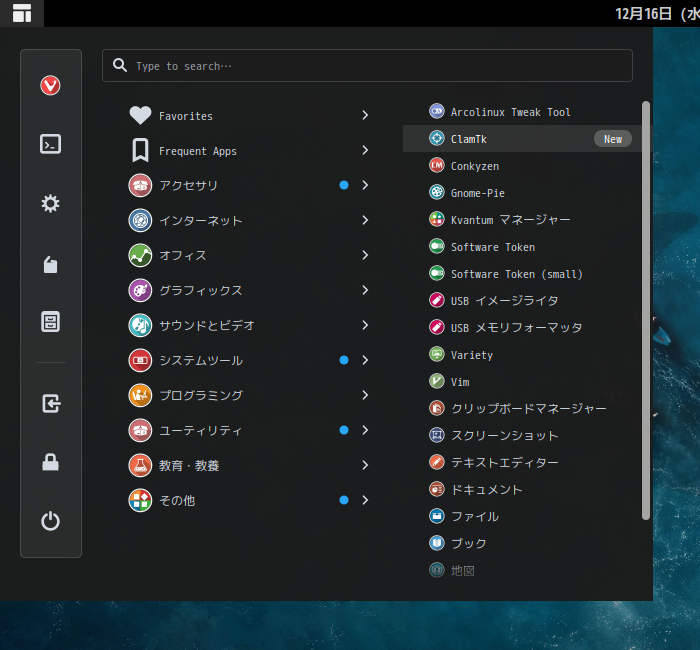Expand the Favorites category arrow
700x650 pixels.
click(x=365, y=115)
